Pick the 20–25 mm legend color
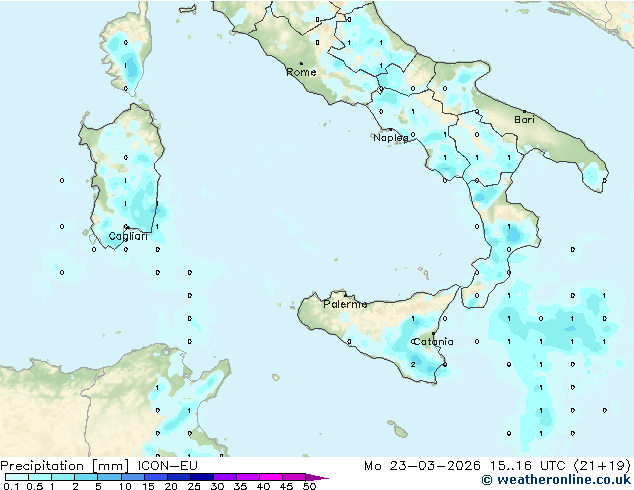Screen dimensions: 634x490 point(178,477)
